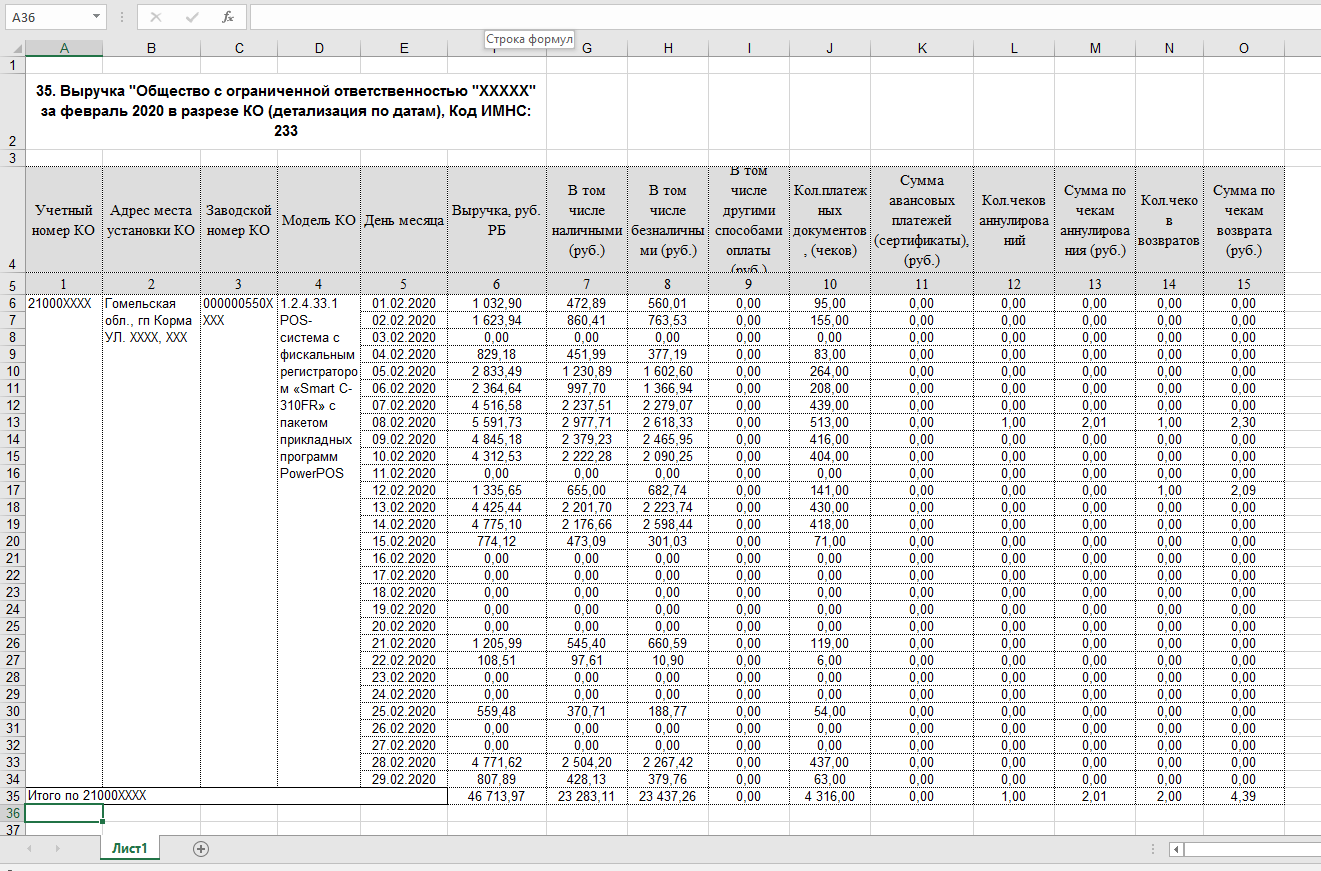This screenshot has height=871, width=1321.
Task: Click the next sheet navigation arrow
Action: [58, 848]
